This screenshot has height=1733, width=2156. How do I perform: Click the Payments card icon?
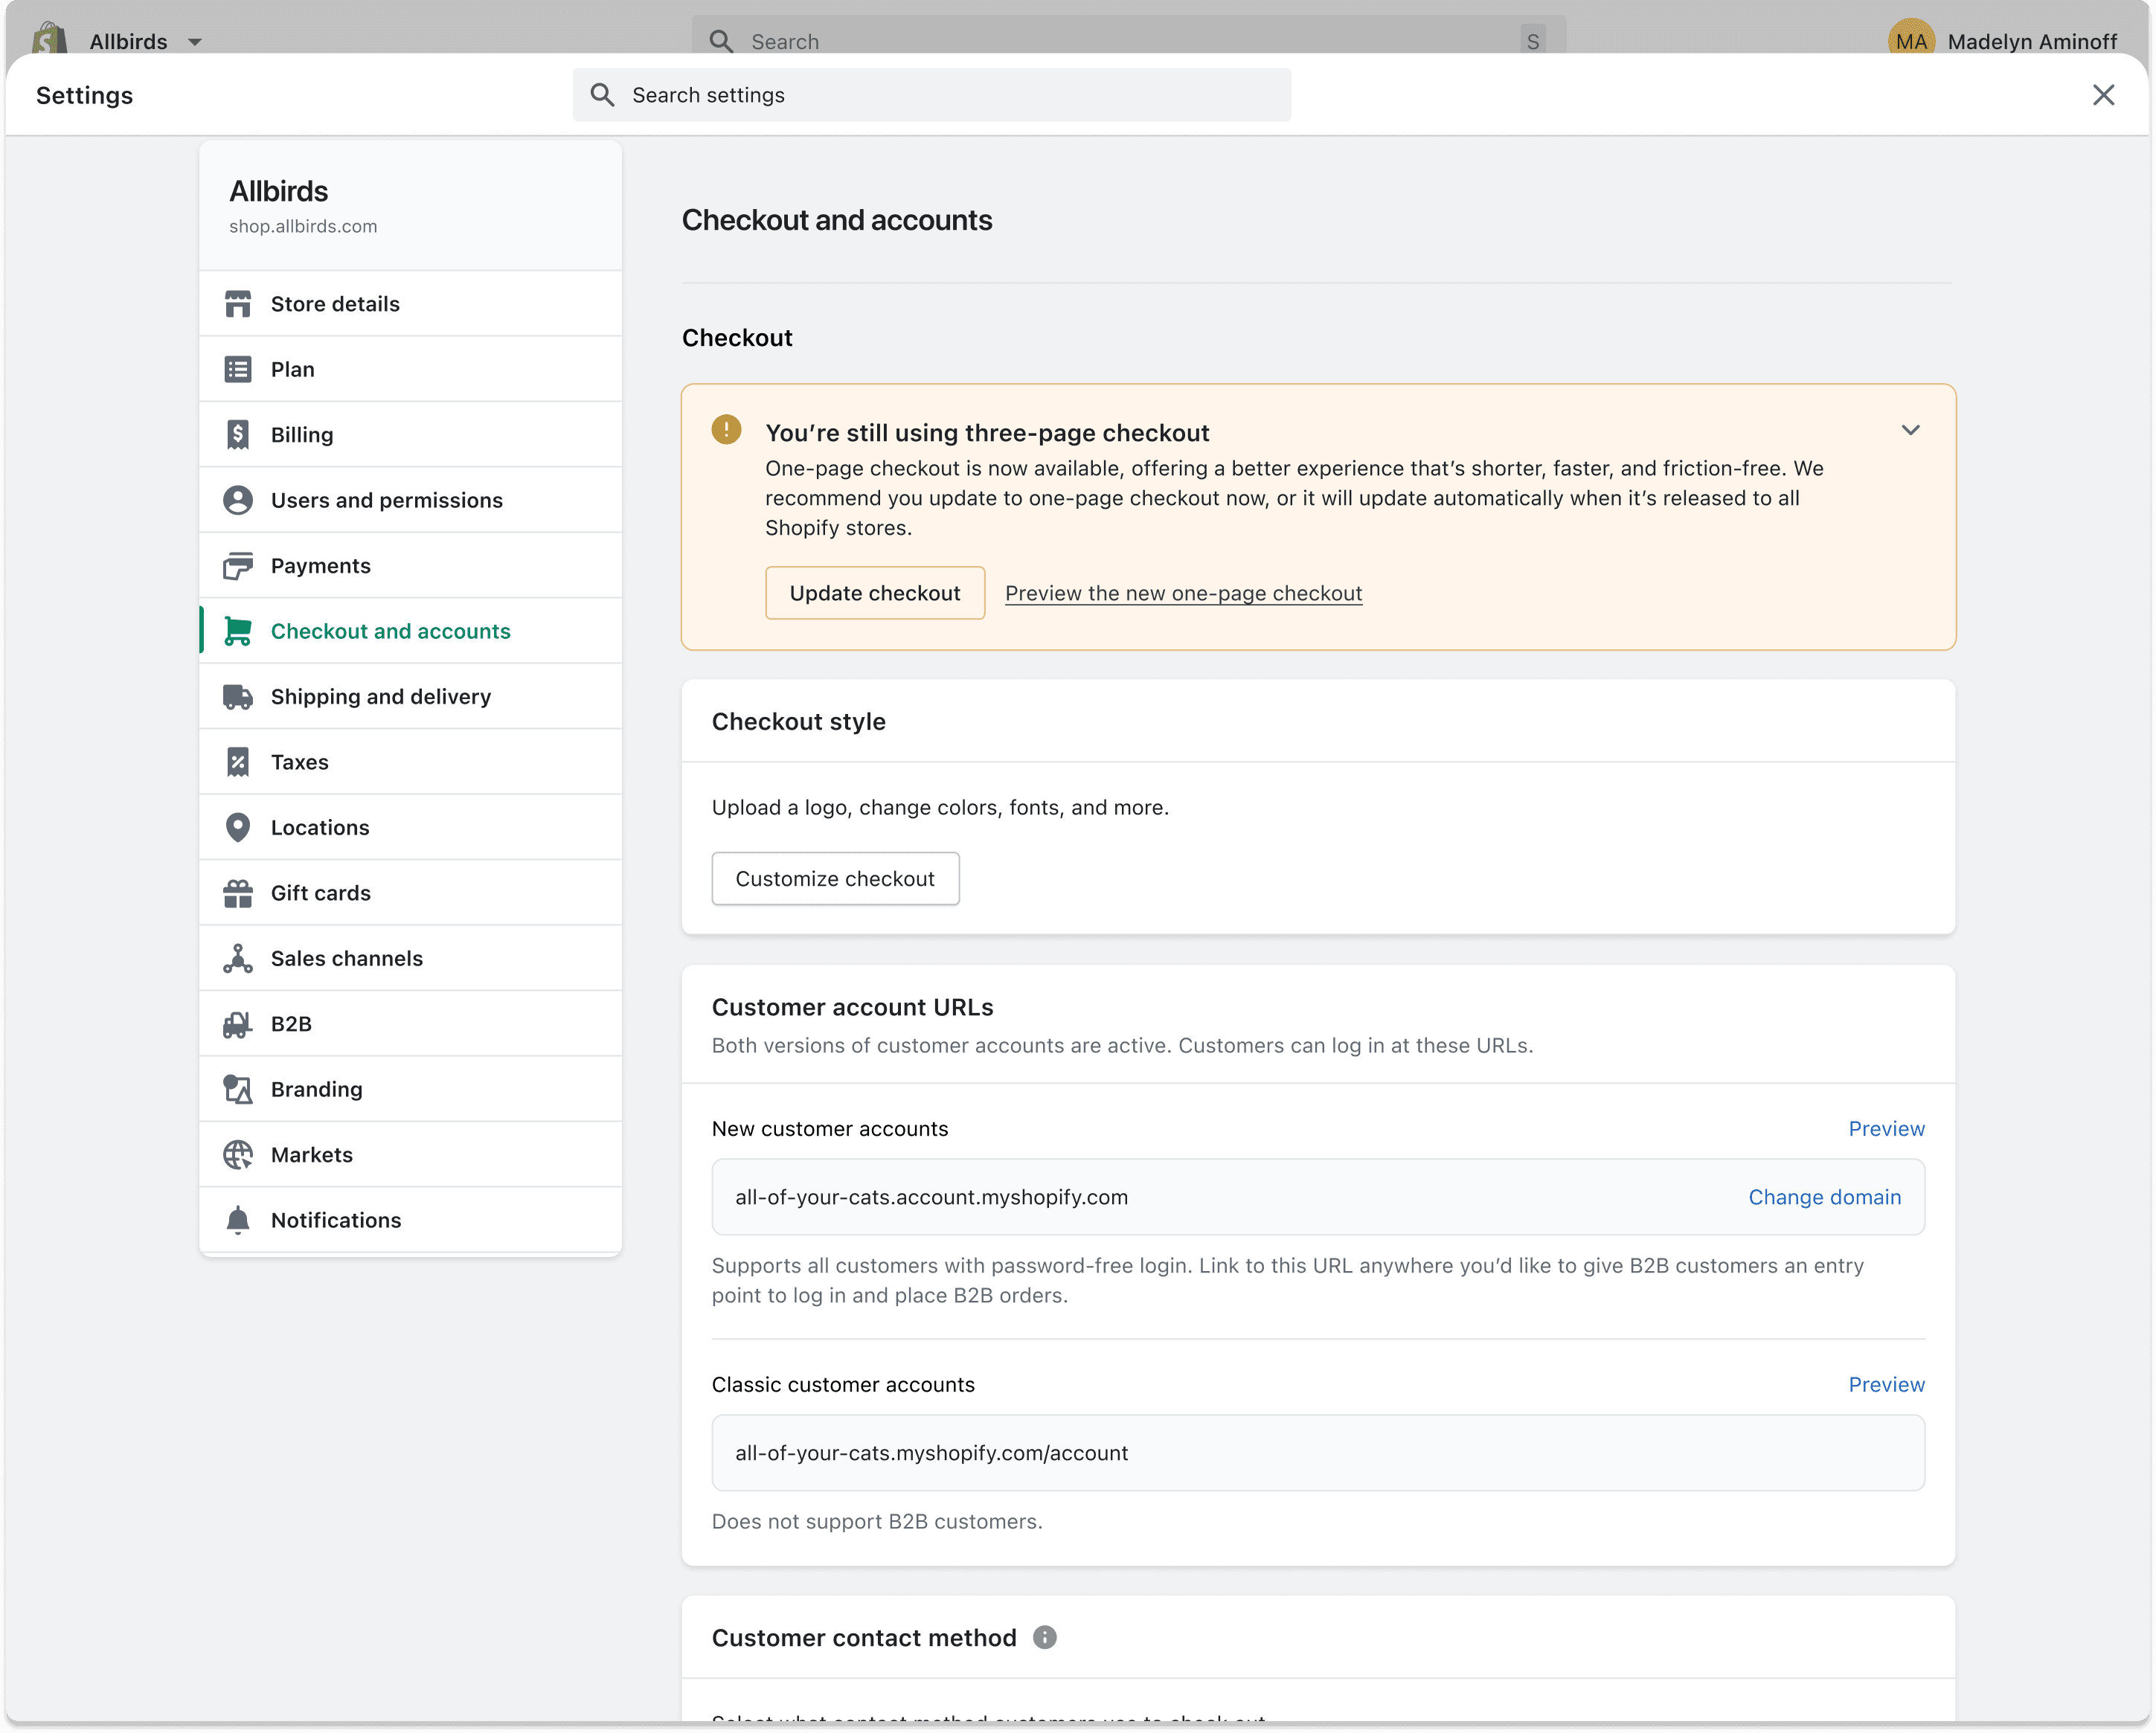[x=238, y=566]
